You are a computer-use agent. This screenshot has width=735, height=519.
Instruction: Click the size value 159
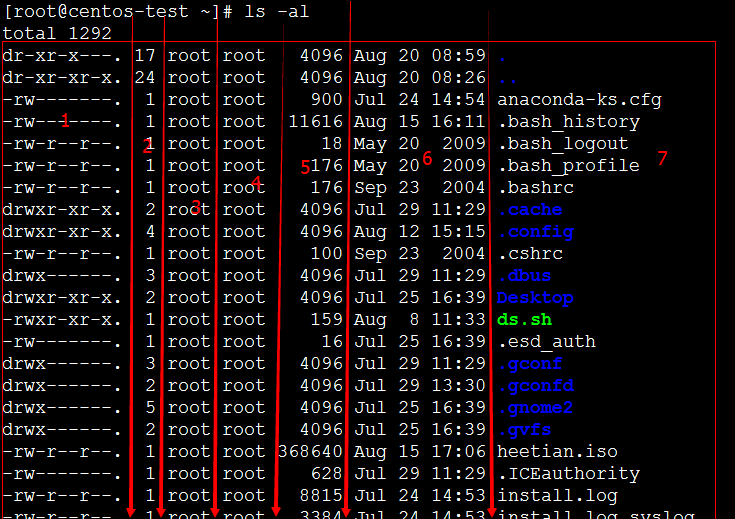(327, 320)
